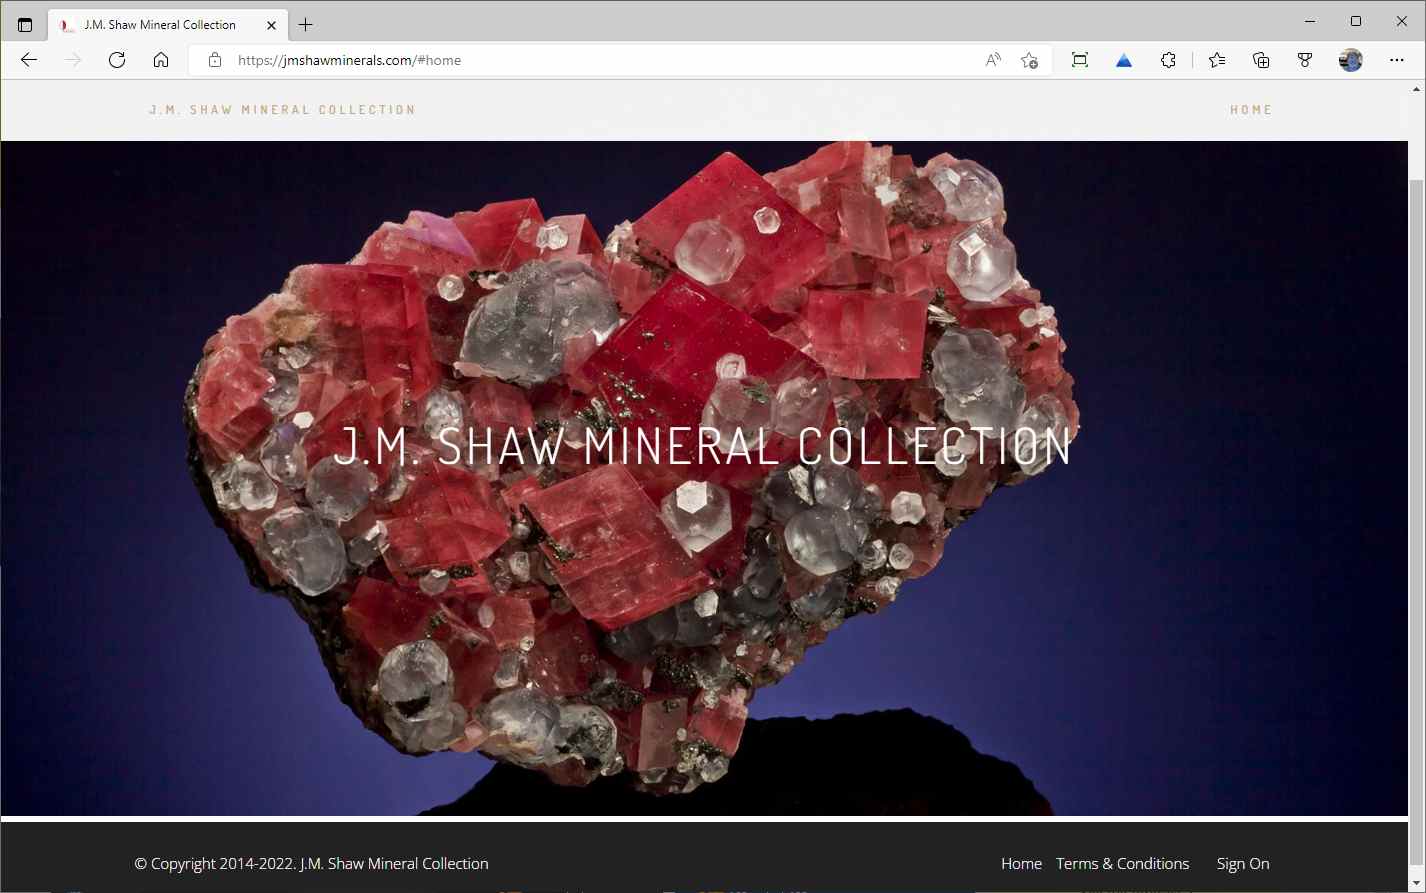Open the Google Drive extension
This screenshot has height=893, width=1426.
(x=1123, y=60)
